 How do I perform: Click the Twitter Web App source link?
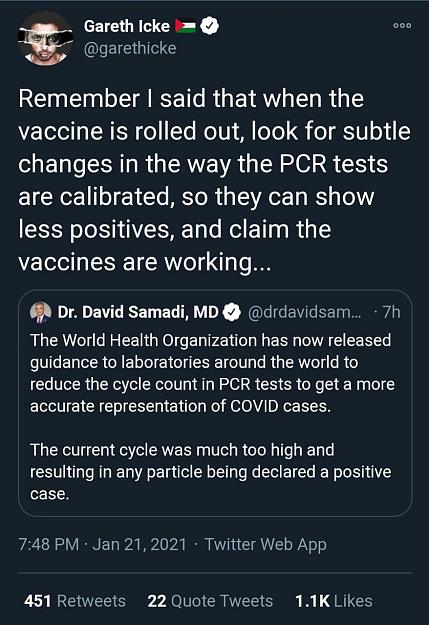point(266,545)
